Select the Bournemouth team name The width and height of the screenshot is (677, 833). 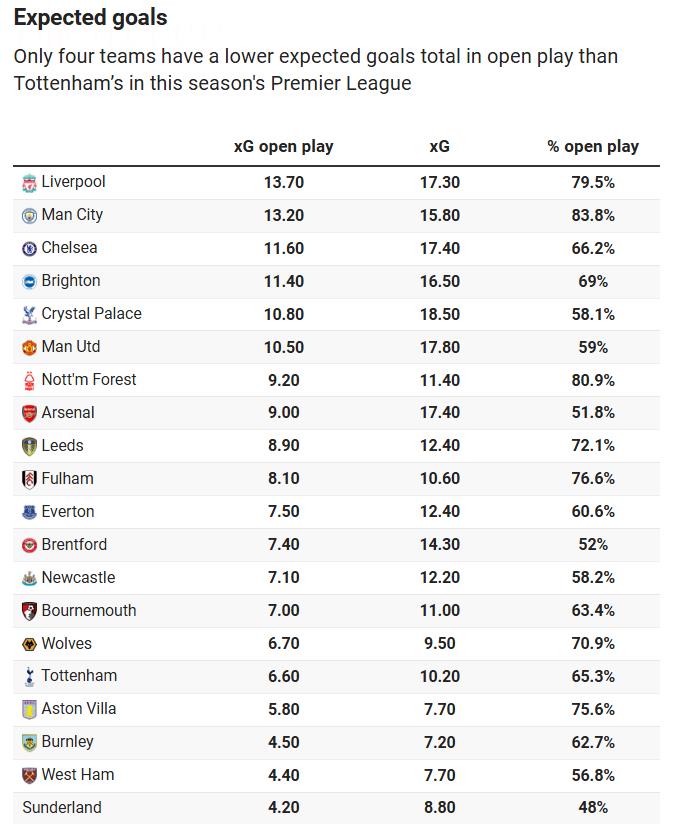coord(89,611)
